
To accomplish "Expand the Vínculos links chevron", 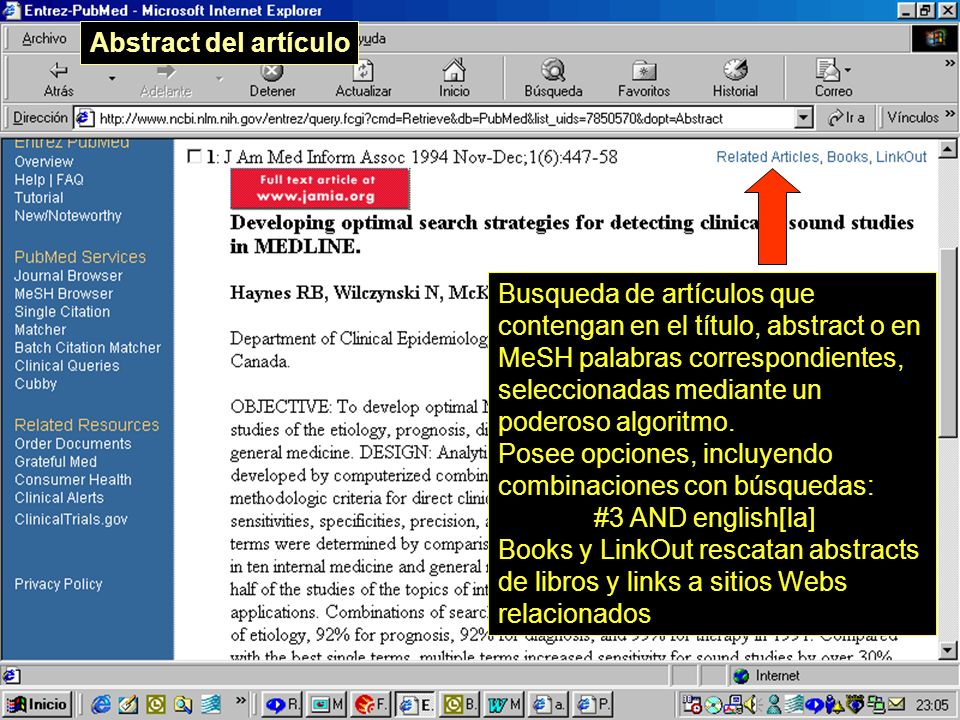I will tap(950, 114).
